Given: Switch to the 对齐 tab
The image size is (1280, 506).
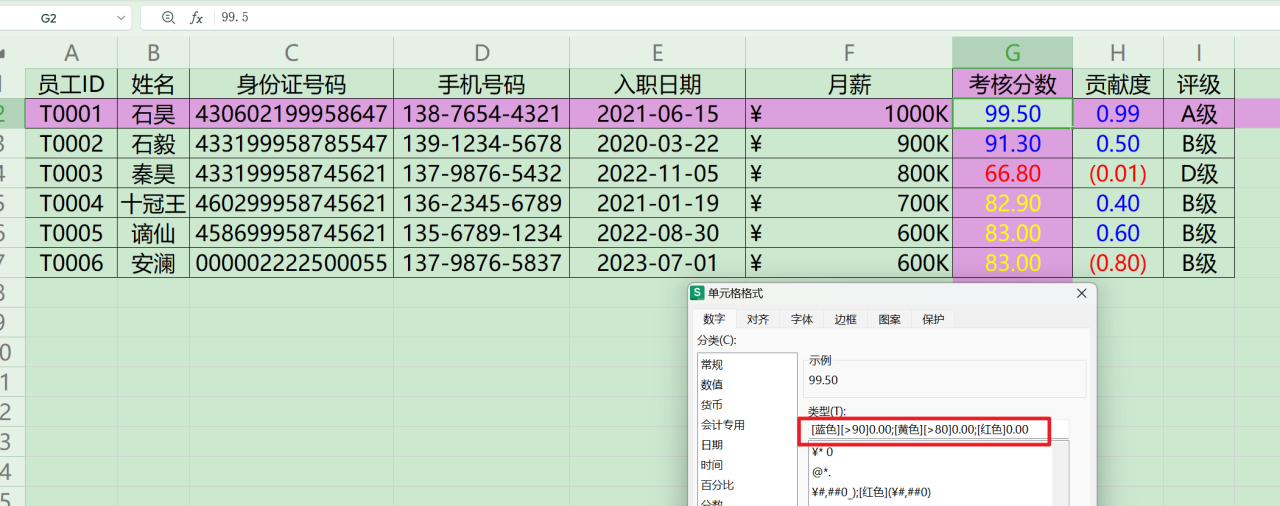Looking at the screenshot, I should point(758,319).
